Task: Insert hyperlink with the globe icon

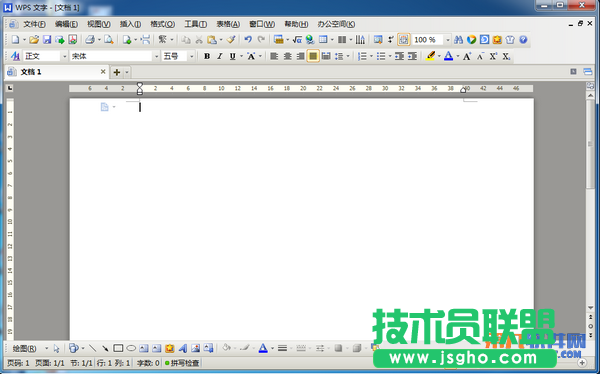Action: (310, 39)
